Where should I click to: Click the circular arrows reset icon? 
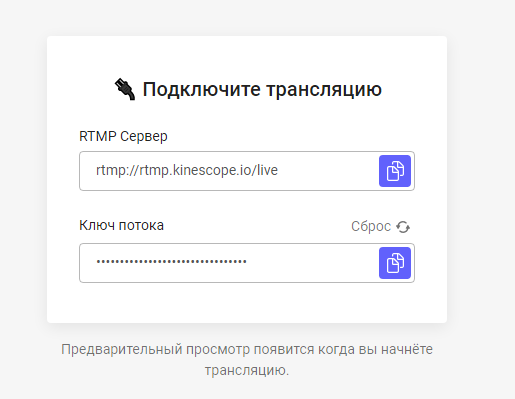403,227
